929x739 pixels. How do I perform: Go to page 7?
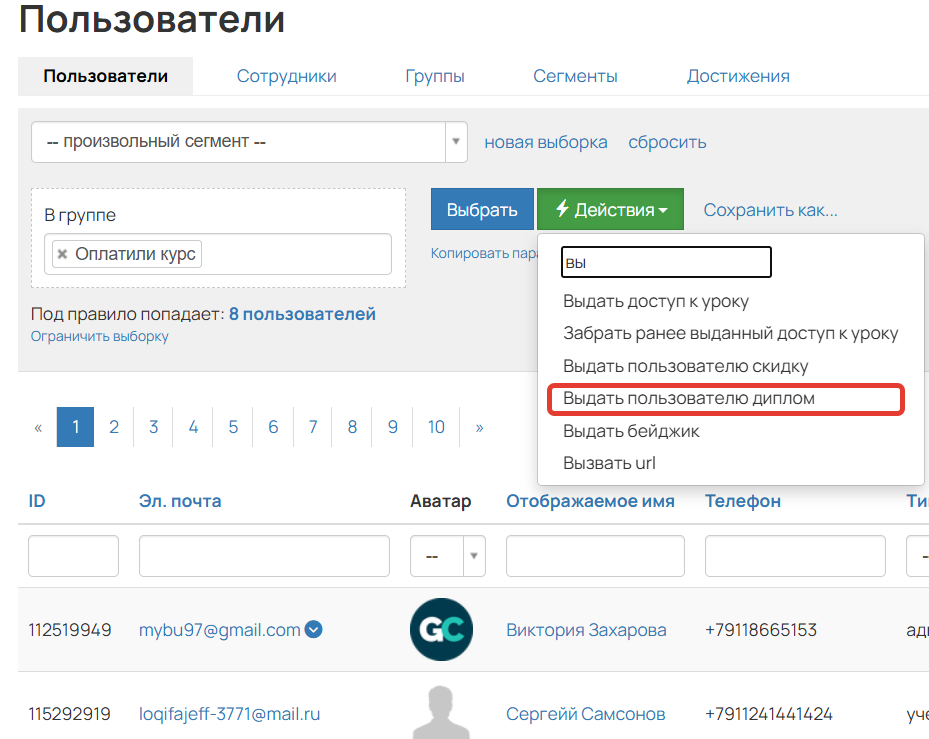[x=313, y=427]
